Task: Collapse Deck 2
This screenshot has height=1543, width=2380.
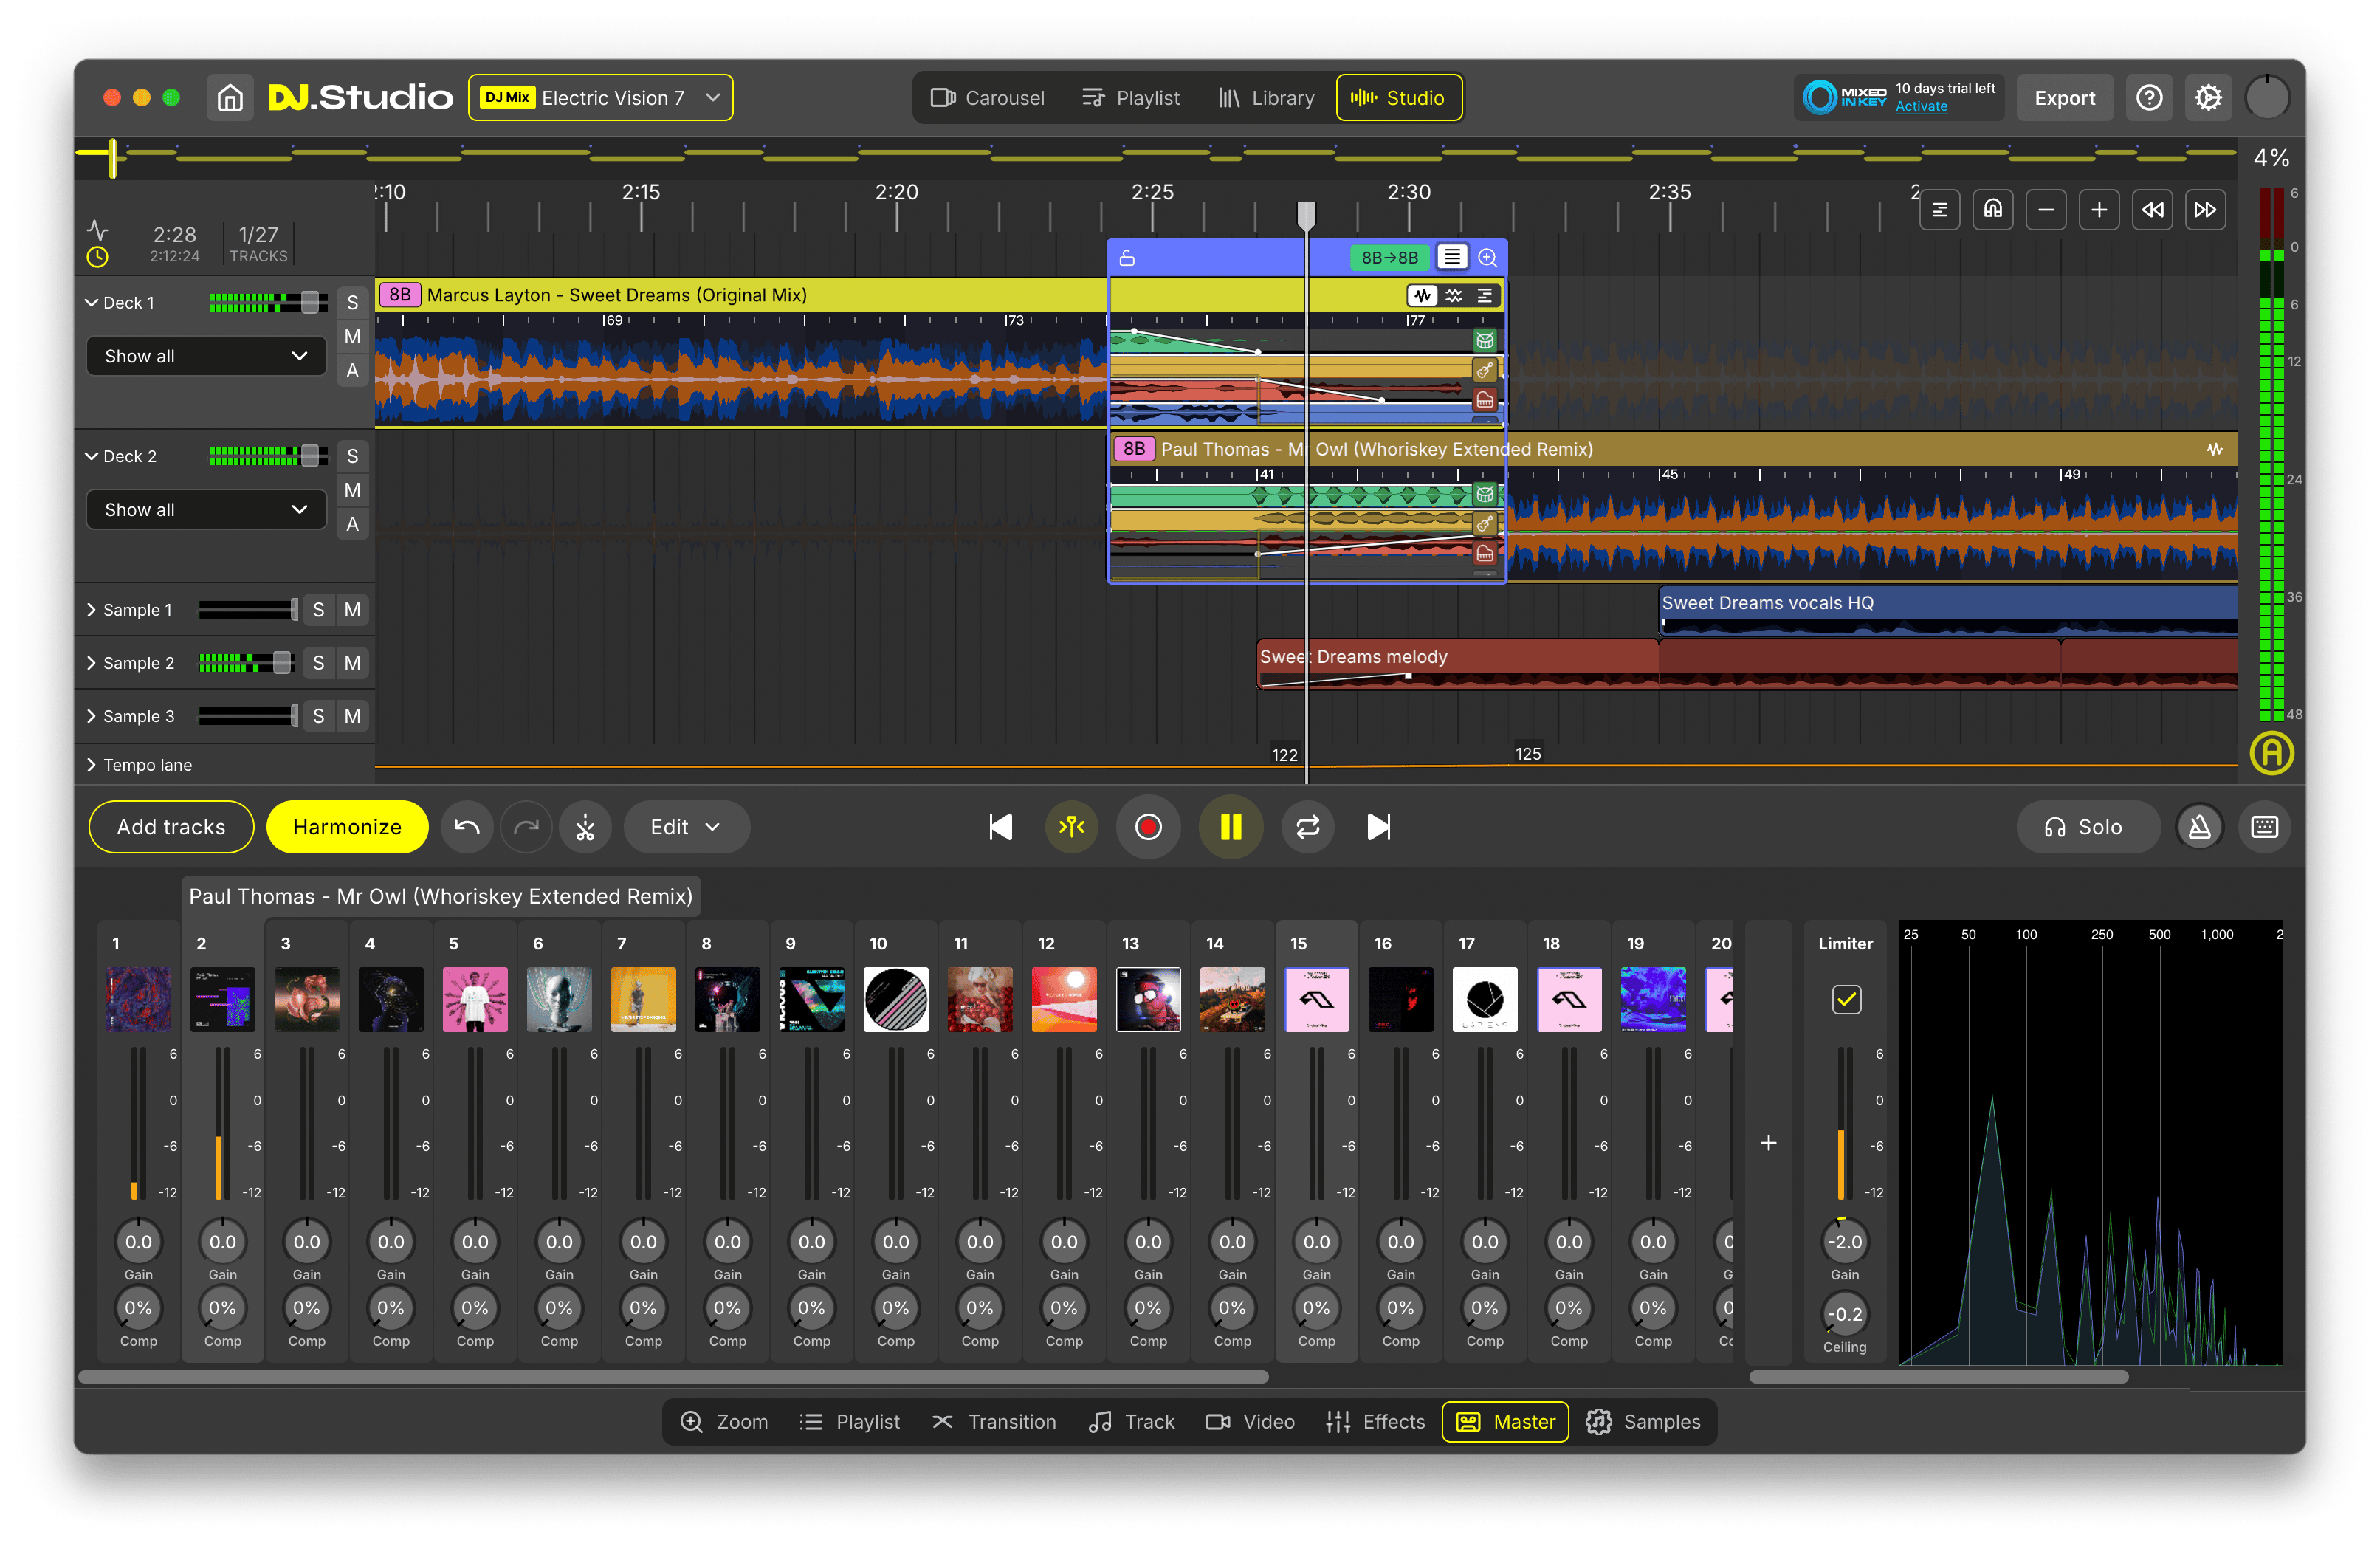Action: (x=91, y=456)
